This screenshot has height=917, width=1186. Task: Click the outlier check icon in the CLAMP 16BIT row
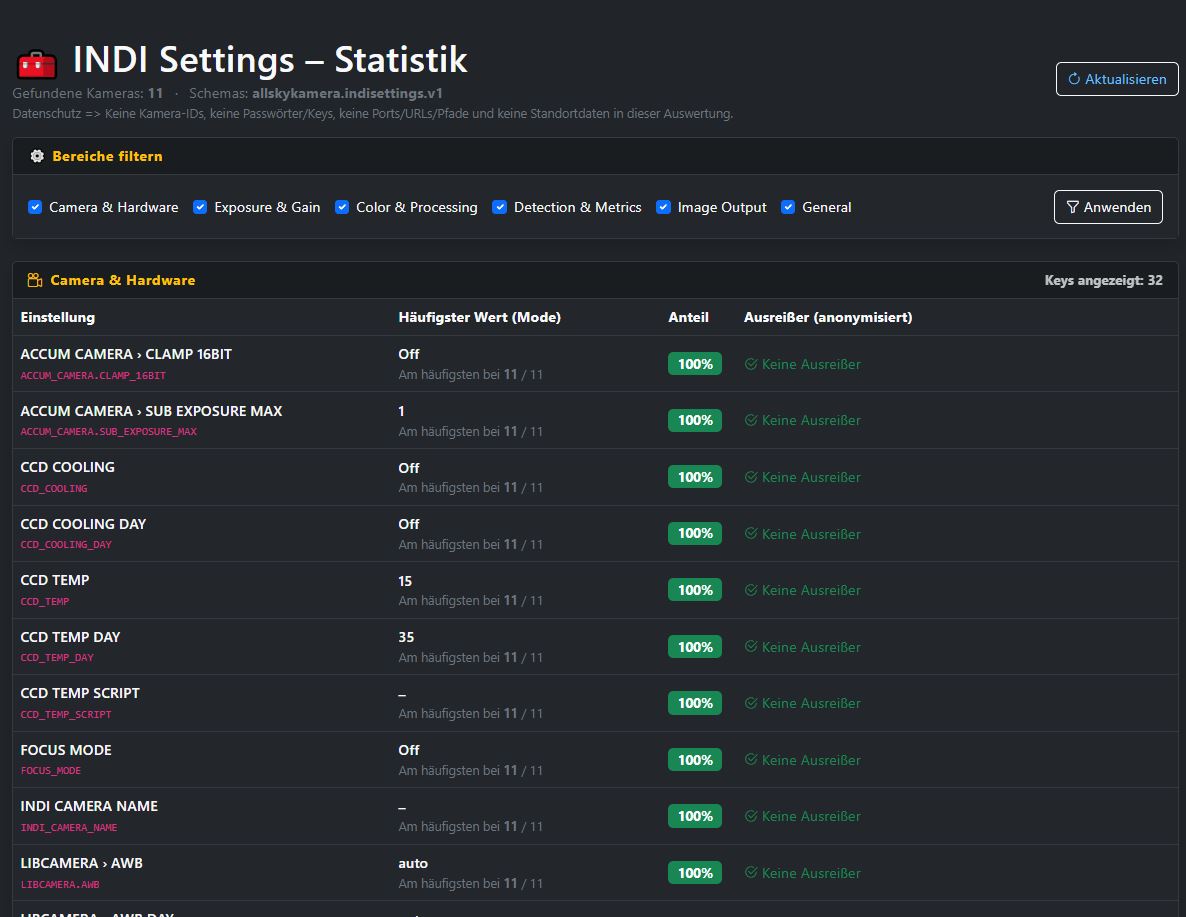point(750,364)
